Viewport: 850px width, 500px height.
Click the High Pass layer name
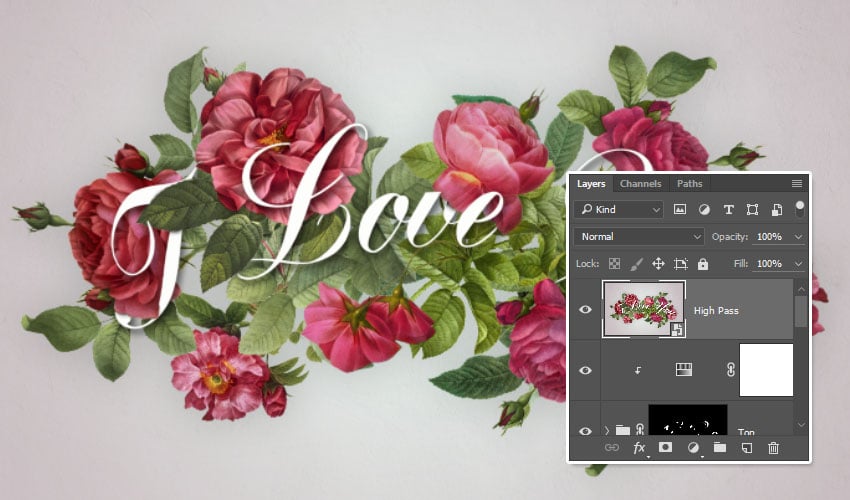[x=716, y=311]
